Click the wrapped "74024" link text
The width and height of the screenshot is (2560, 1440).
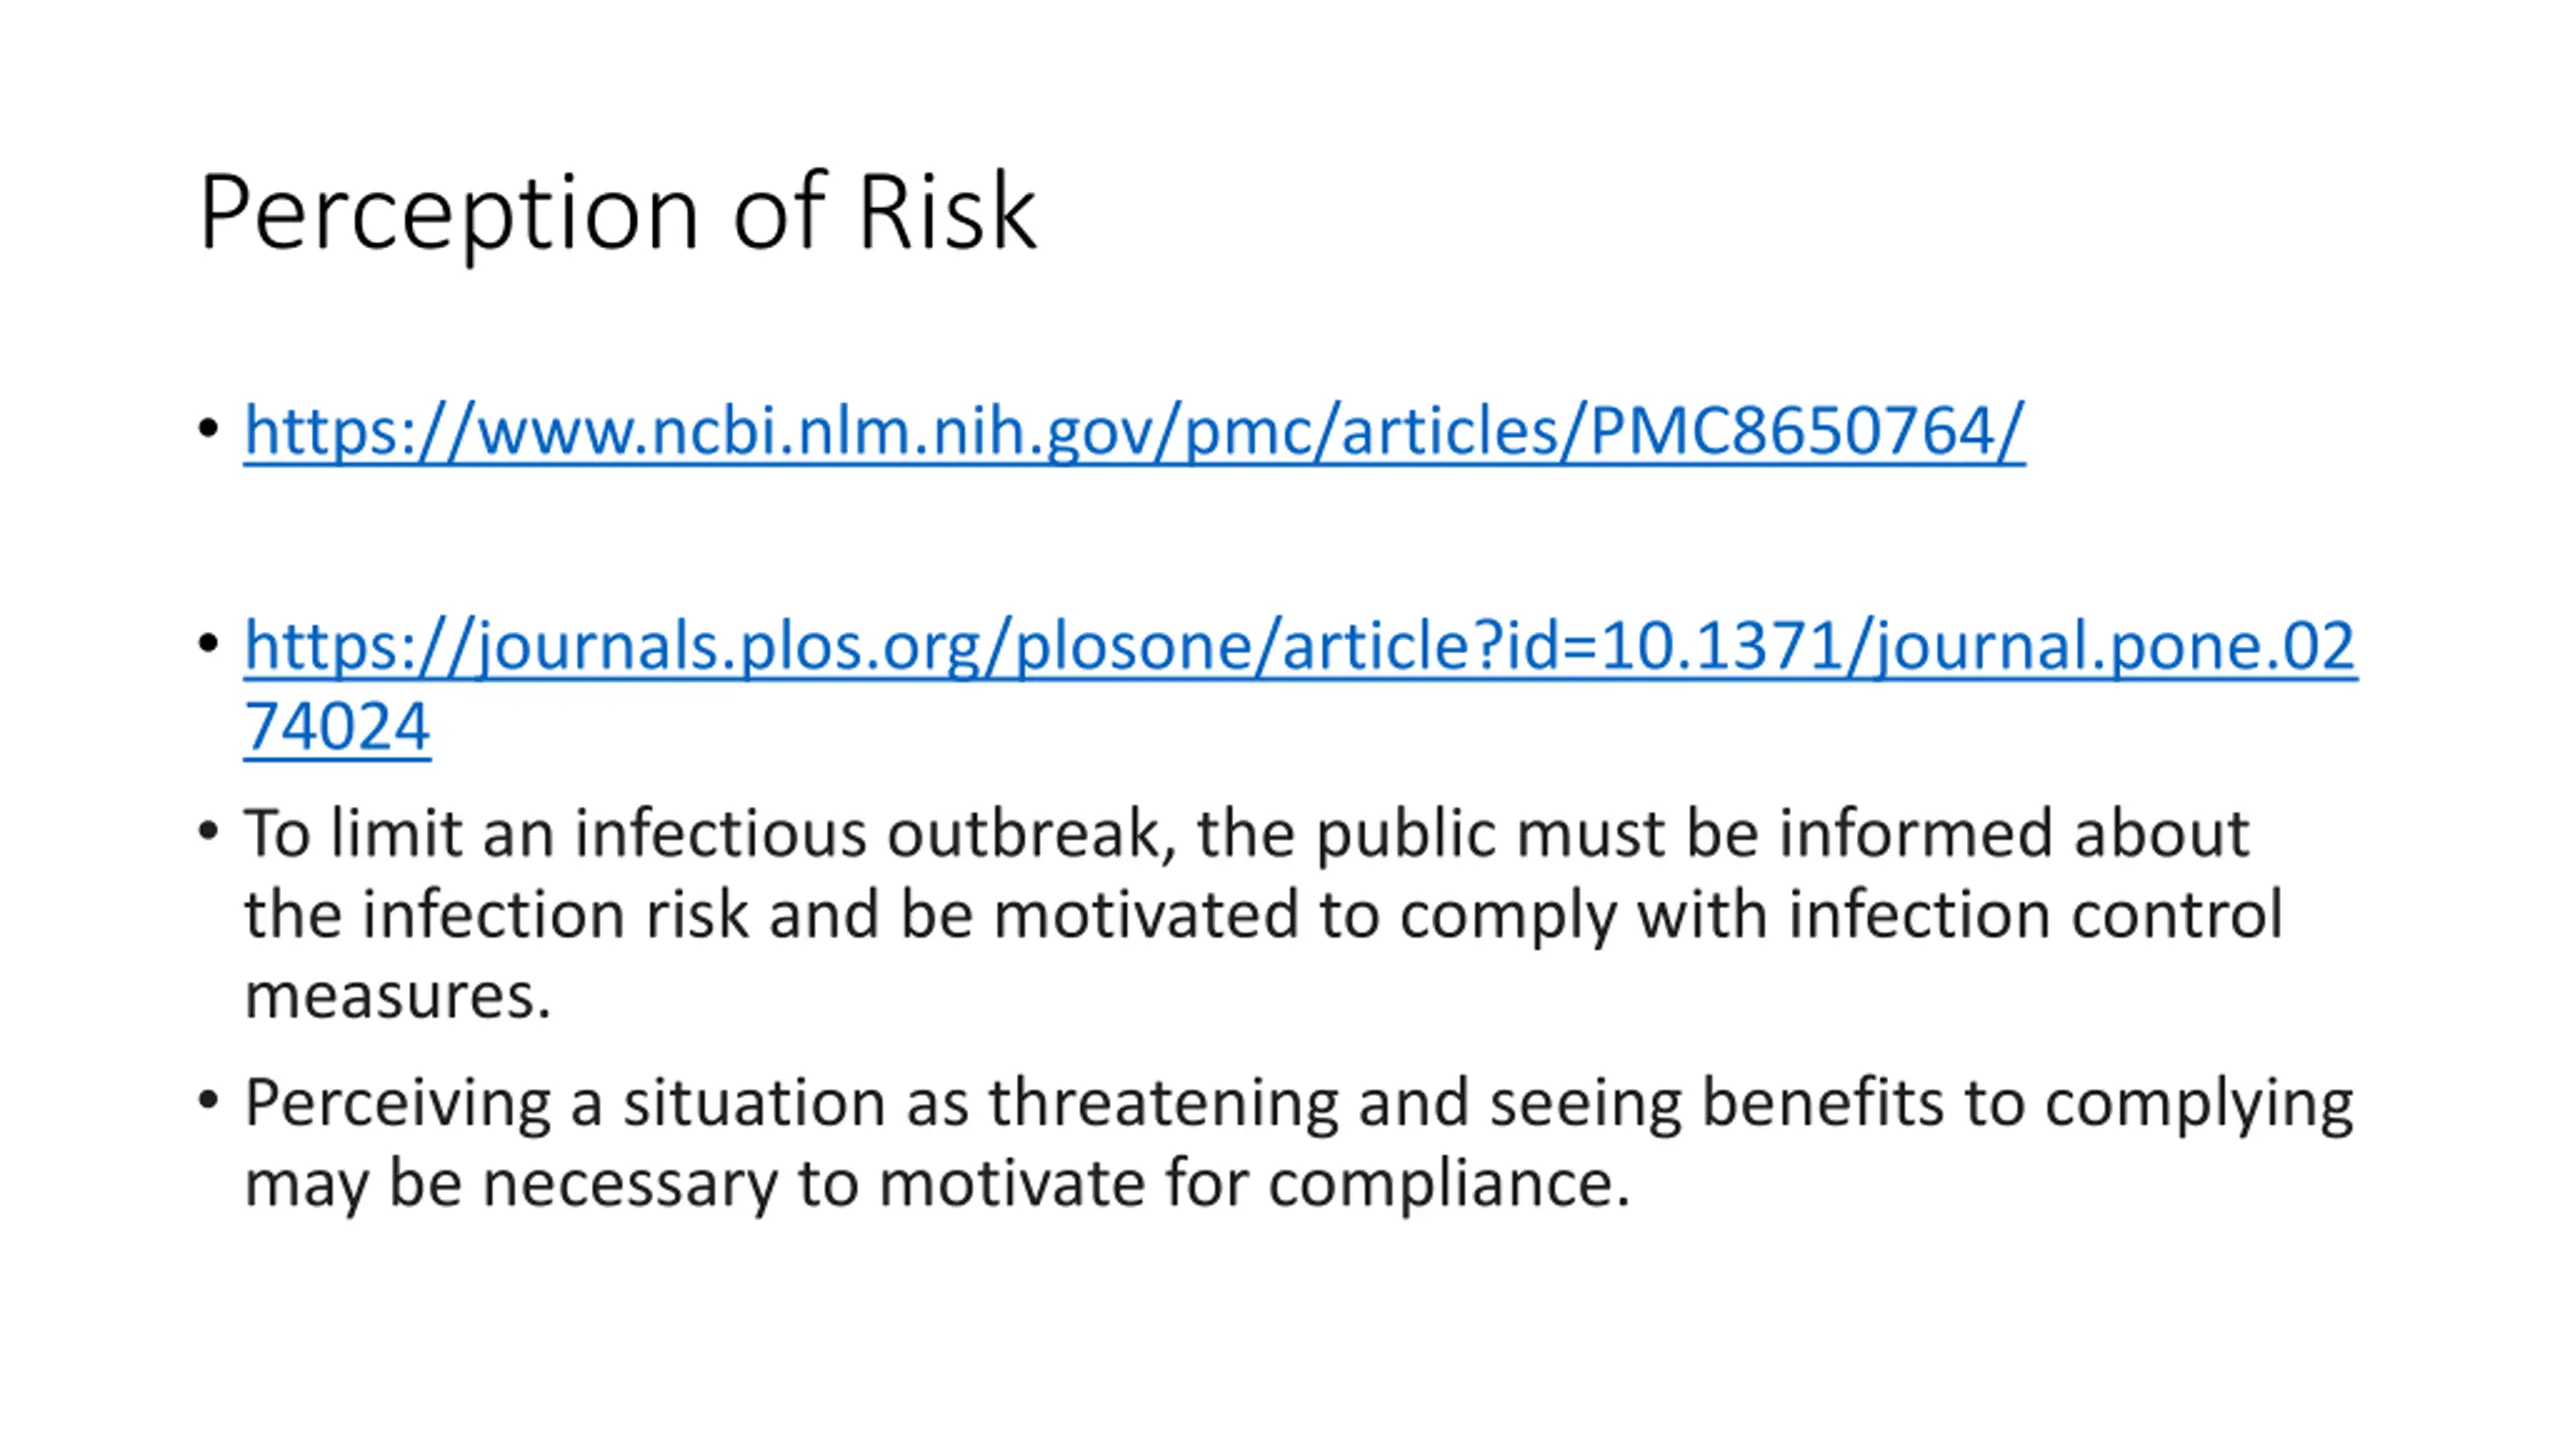tap(337, 725)
